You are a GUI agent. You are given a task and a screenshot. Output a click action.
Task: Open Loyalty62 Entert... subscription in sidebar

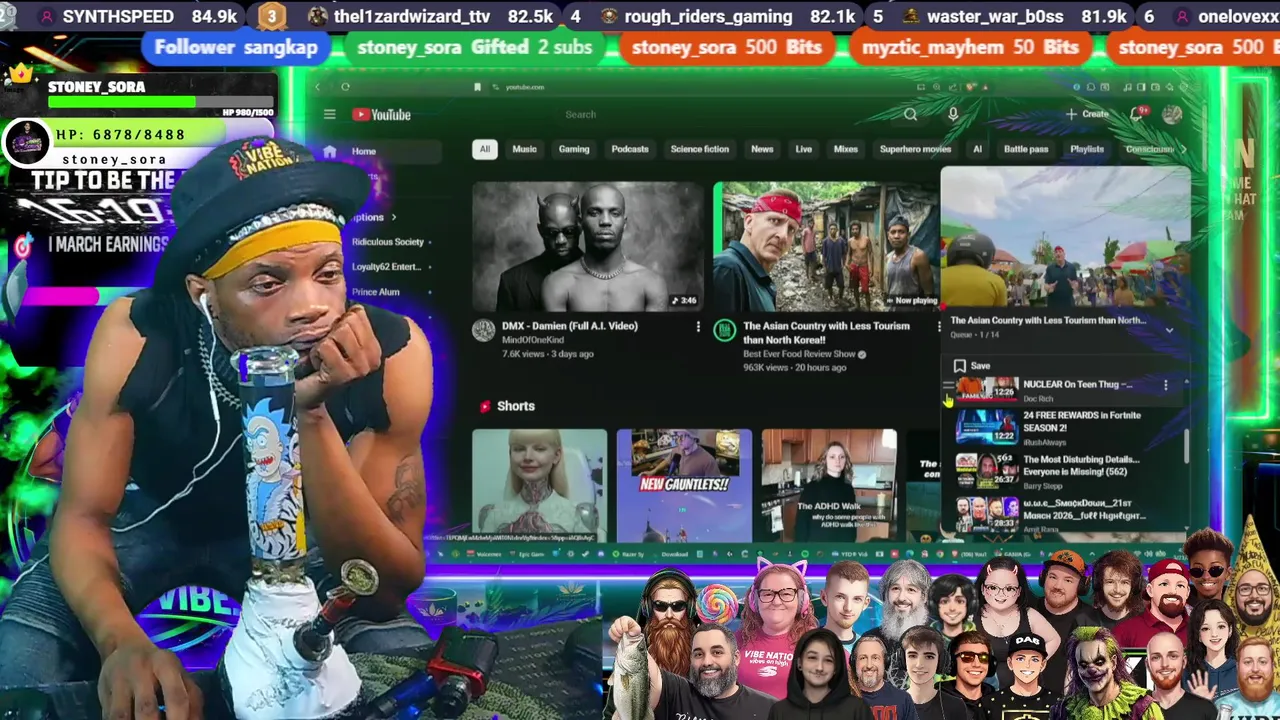click(x=388, y=267)
